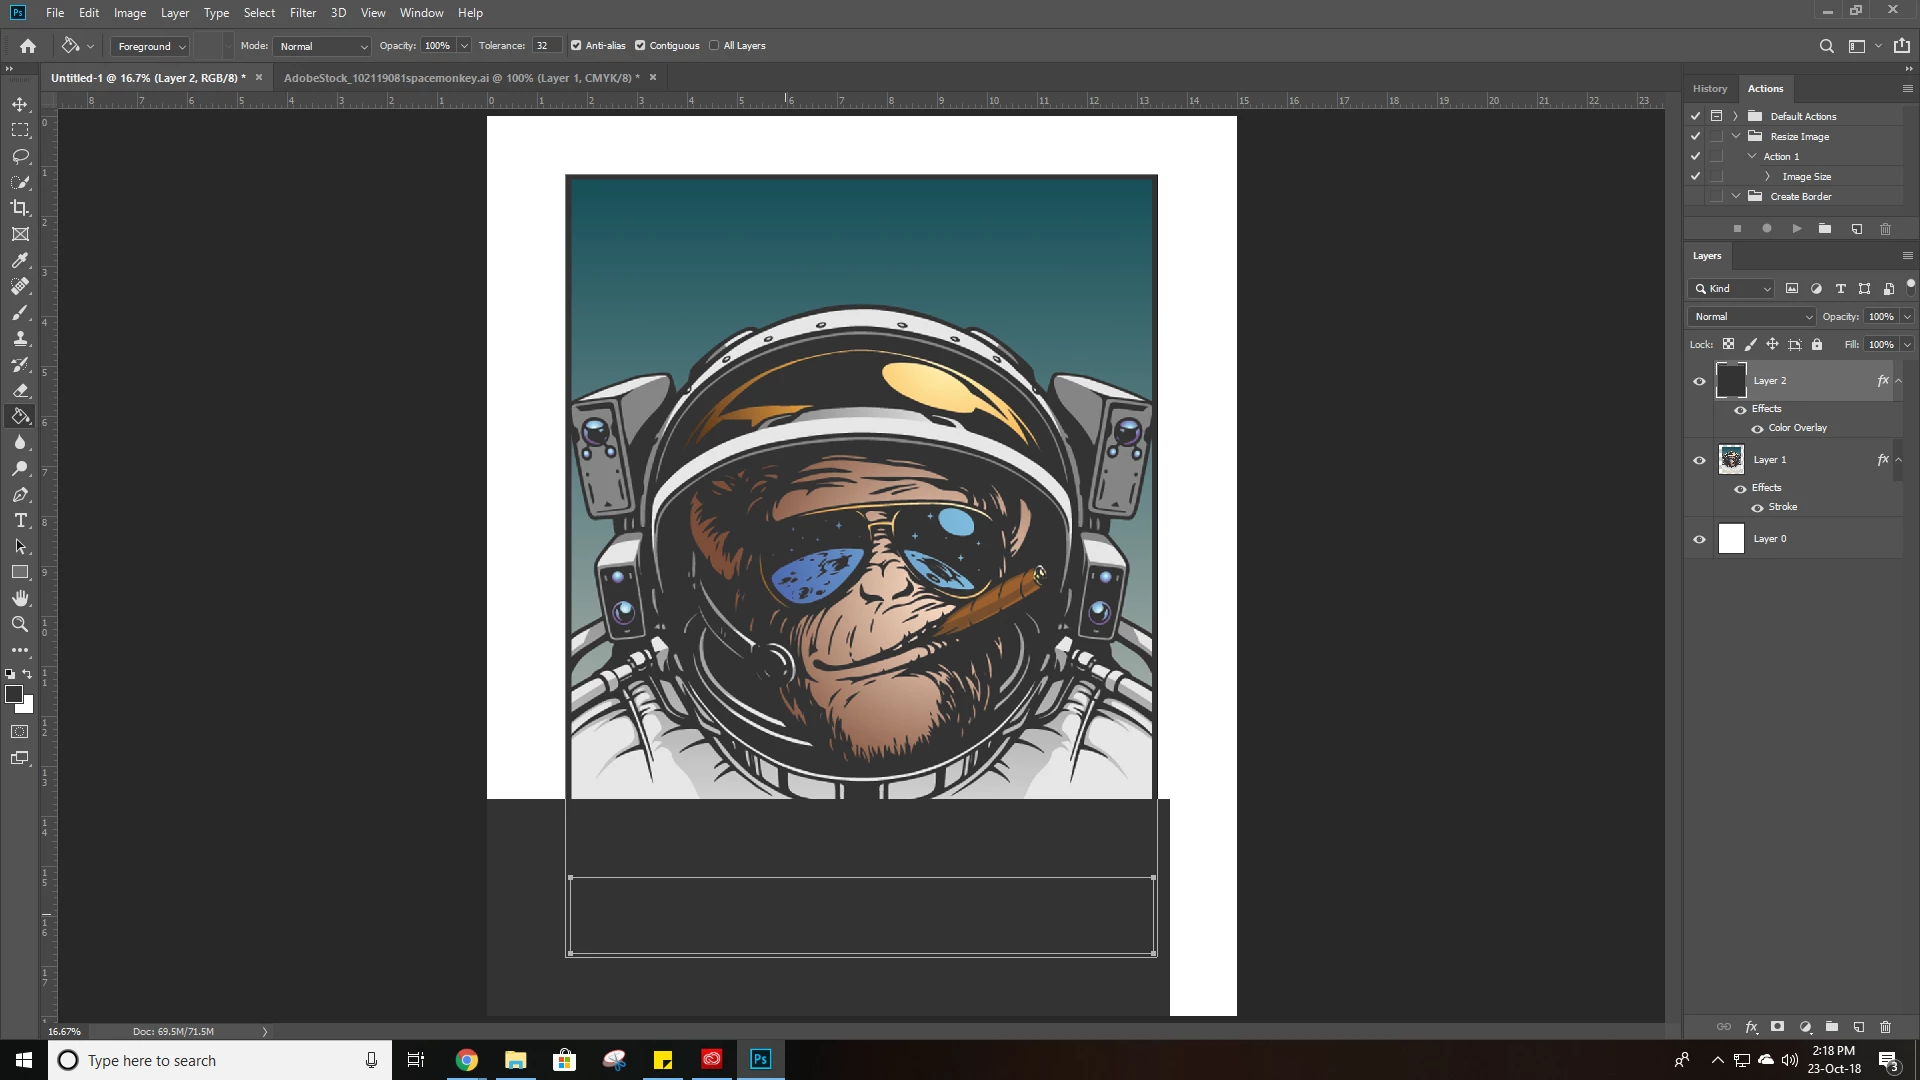Click the Eraser tool
This screenshot has height=1080, width=1920.
[x=20, y=391]
